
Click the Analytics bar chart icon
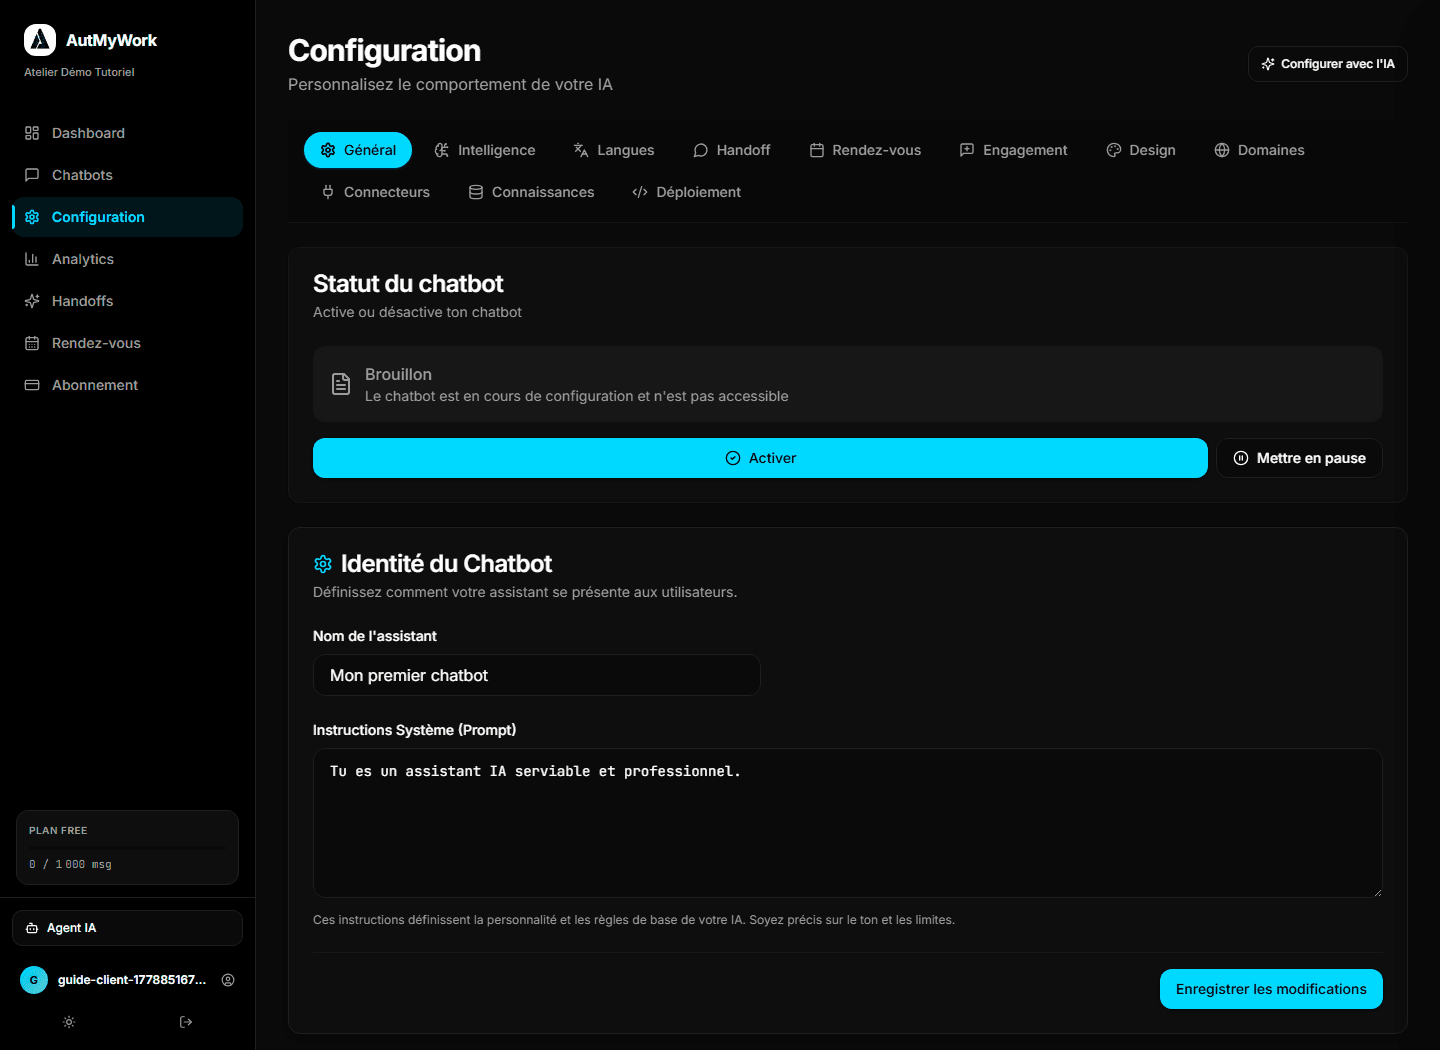point(32,259)
